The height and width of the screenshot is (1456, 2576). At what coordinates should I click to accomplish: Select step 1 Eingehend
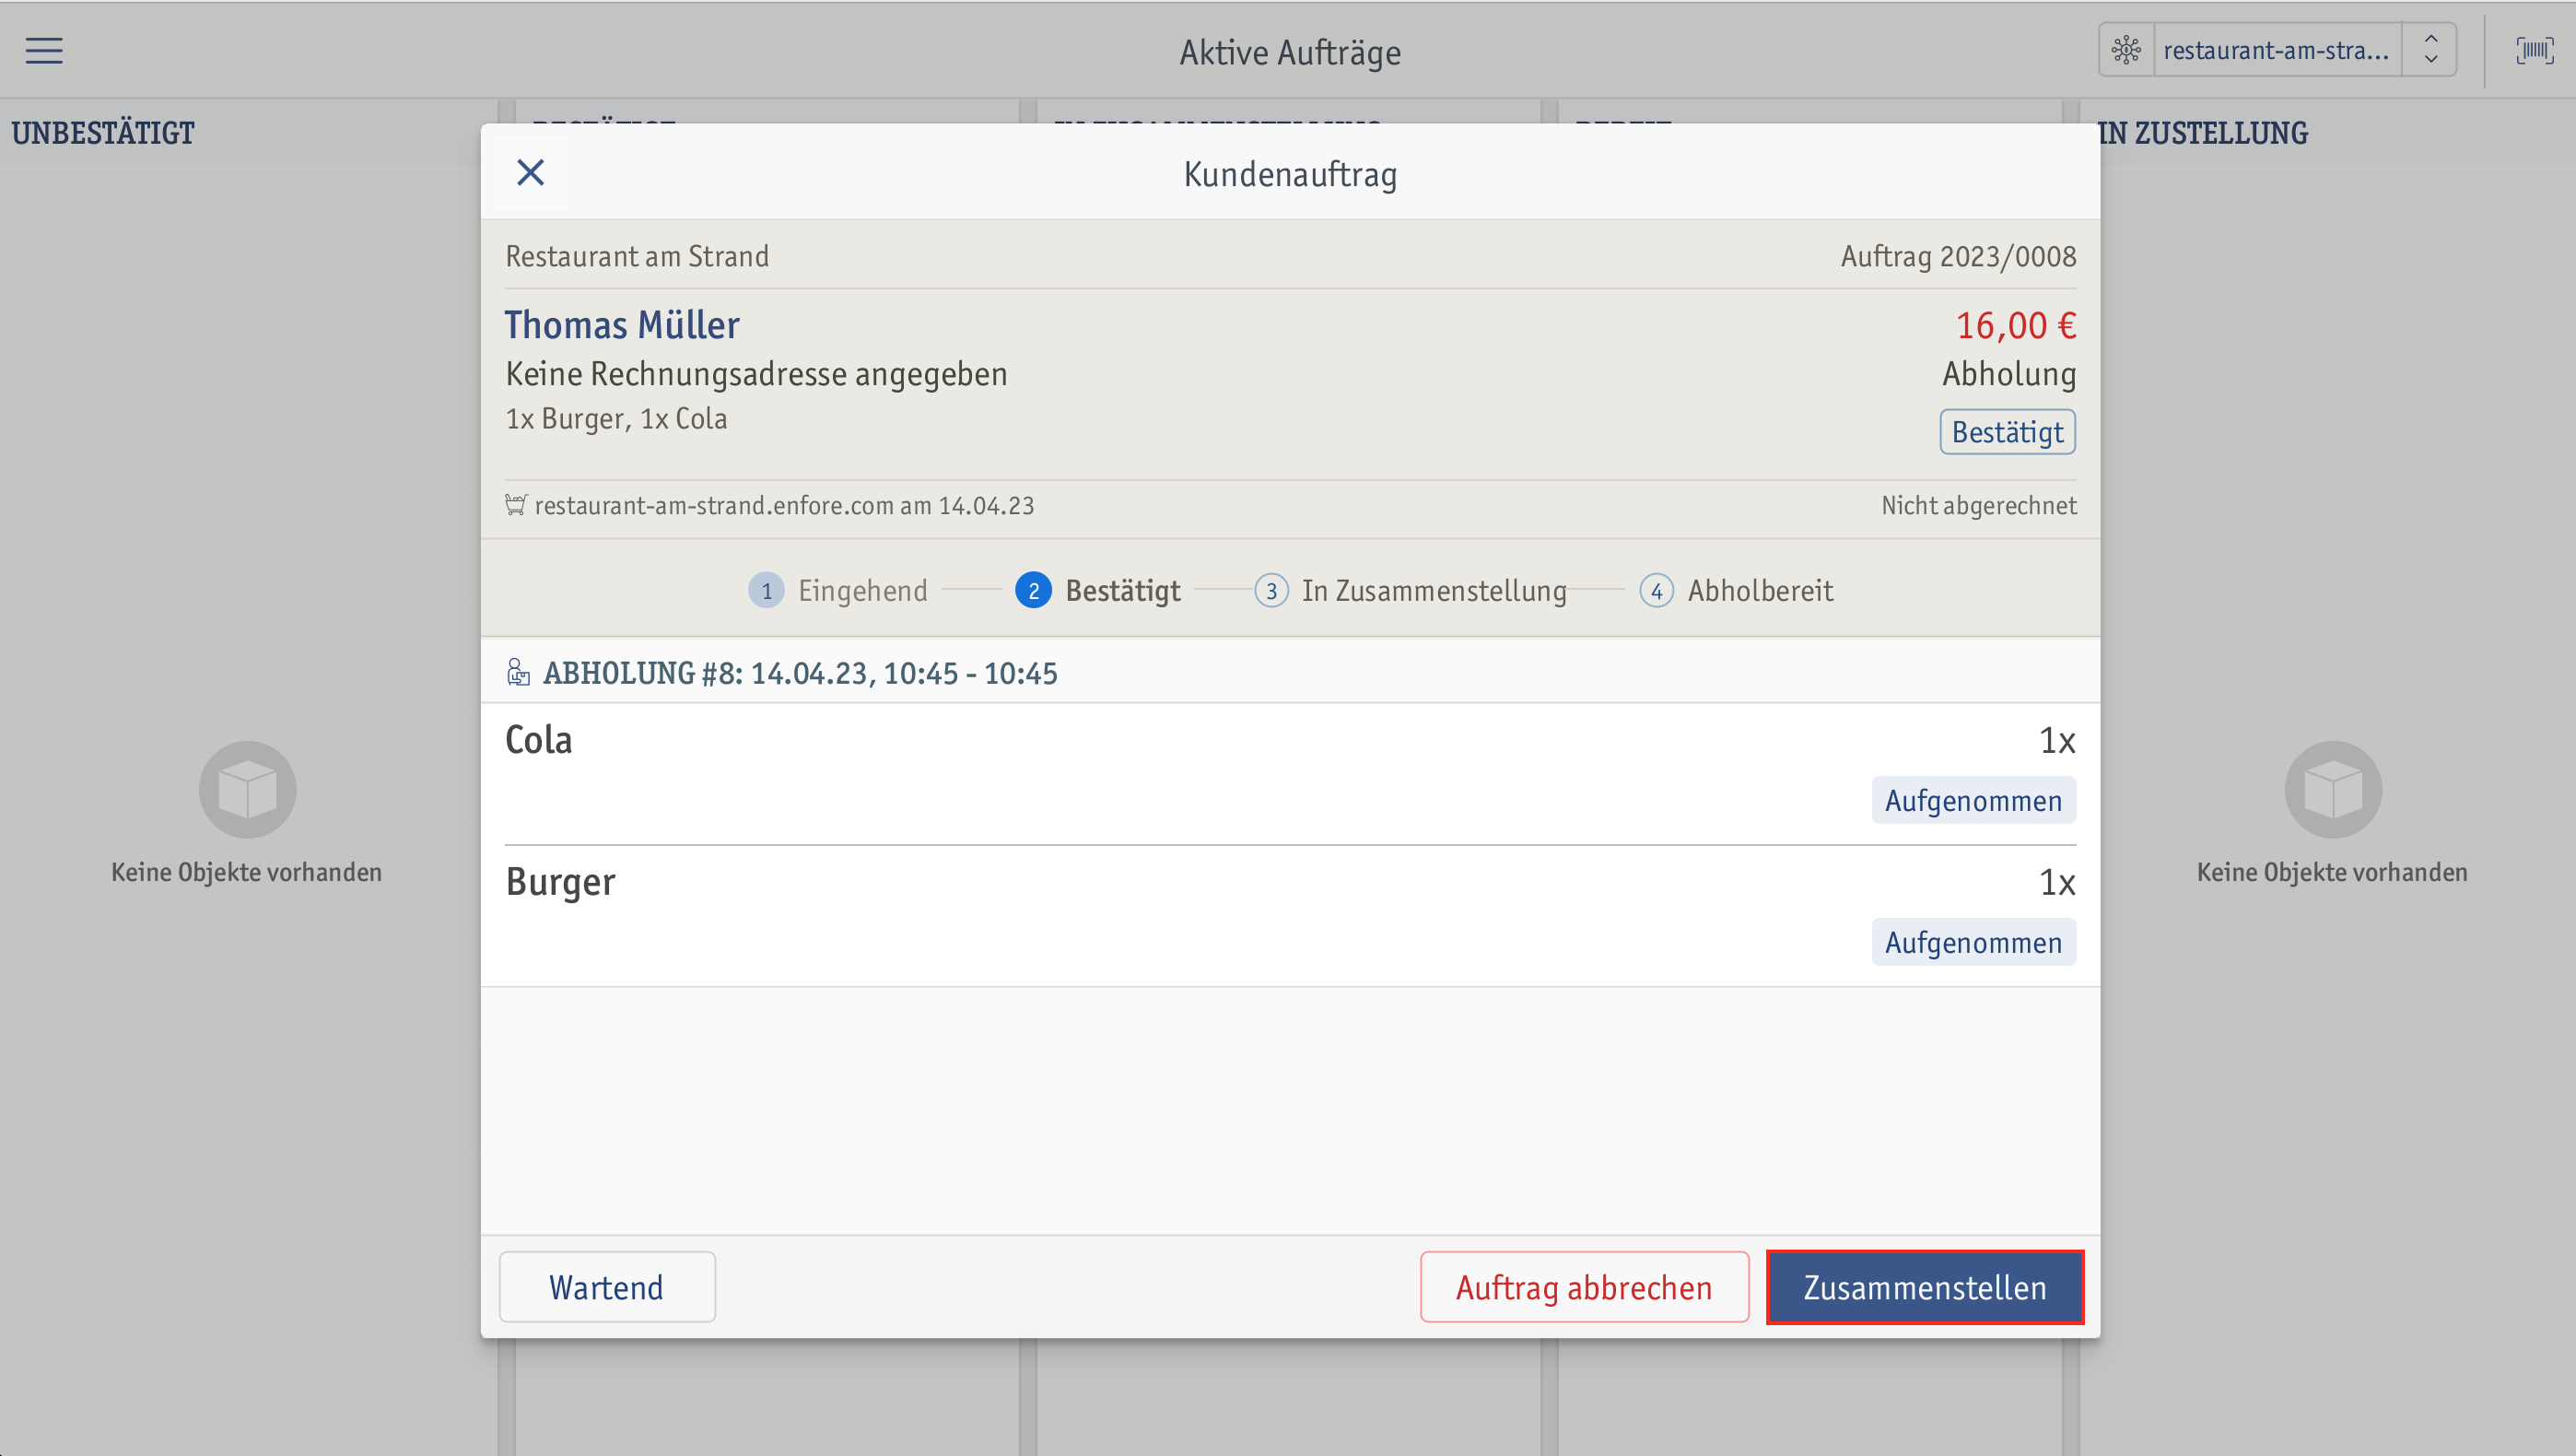[838, 591]
